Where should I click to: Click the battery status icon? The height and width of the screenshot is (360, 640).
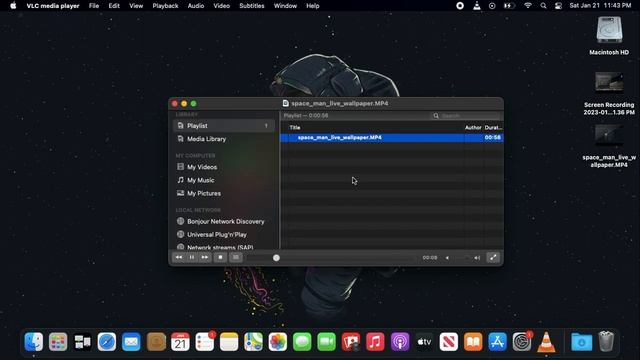(509, 6)
